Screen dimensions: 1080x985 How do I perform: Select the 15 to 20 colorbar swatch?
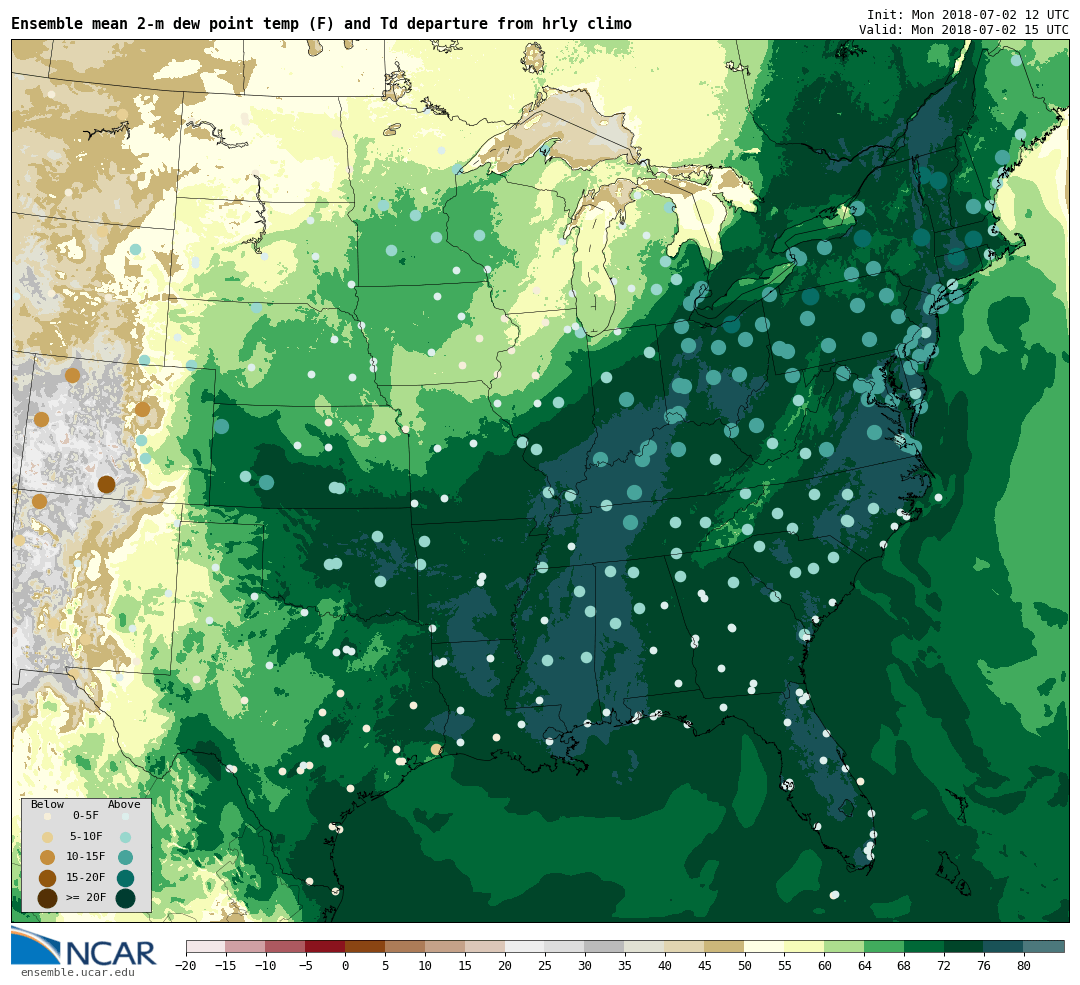click(x=486, y=946)
